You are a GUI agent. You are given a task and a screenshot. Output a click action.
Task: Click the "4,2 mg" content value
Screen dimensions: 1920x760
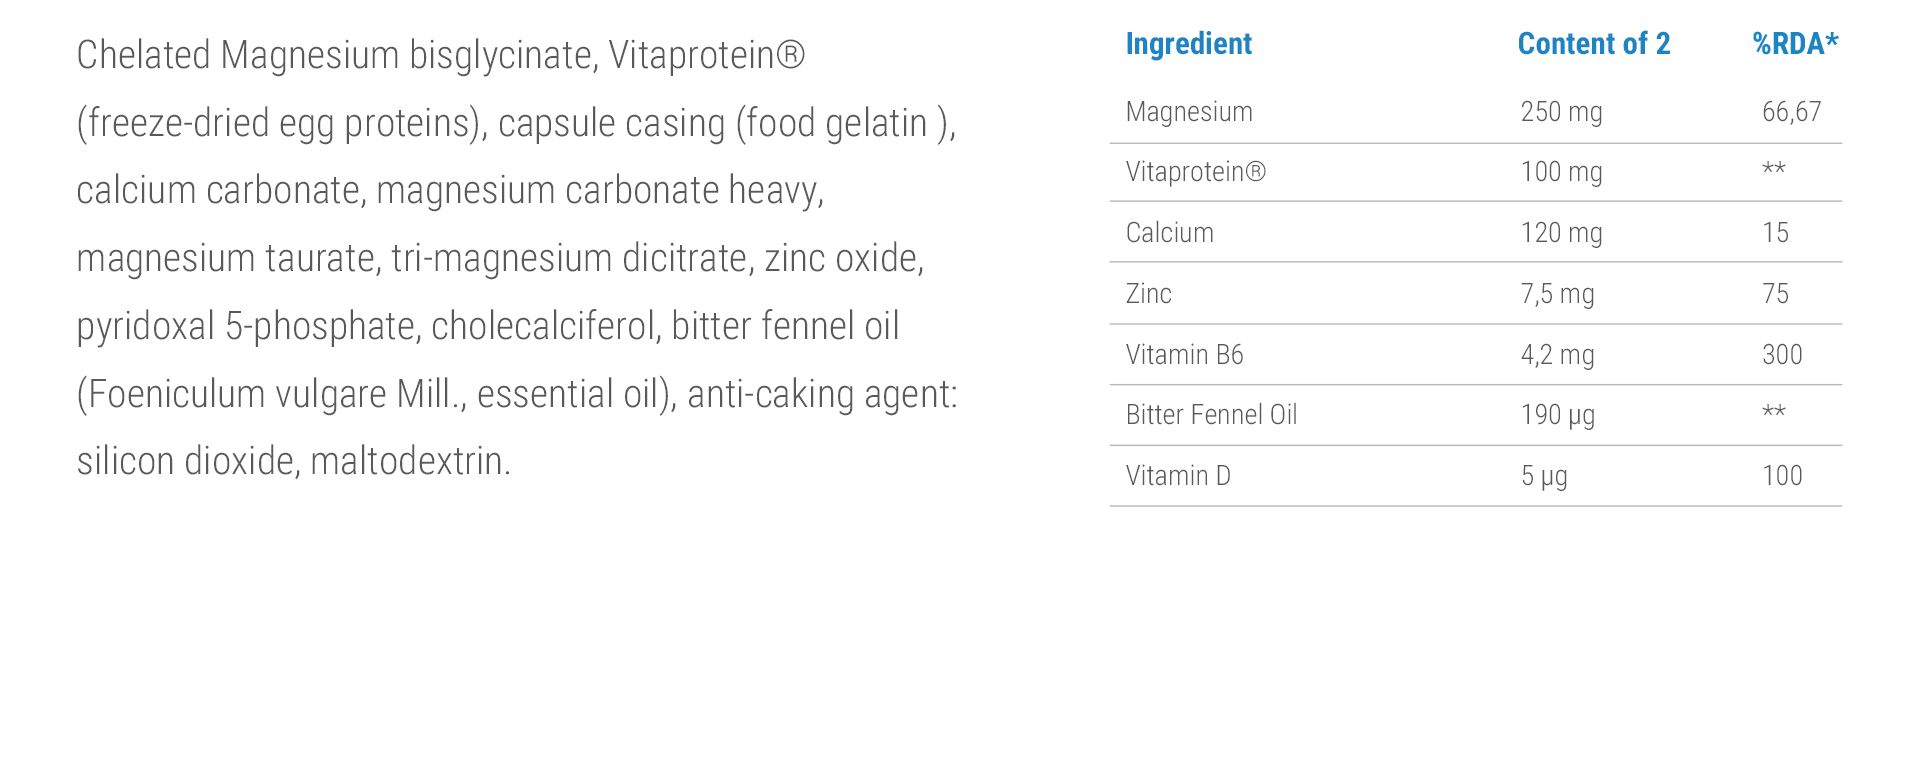1557,355
